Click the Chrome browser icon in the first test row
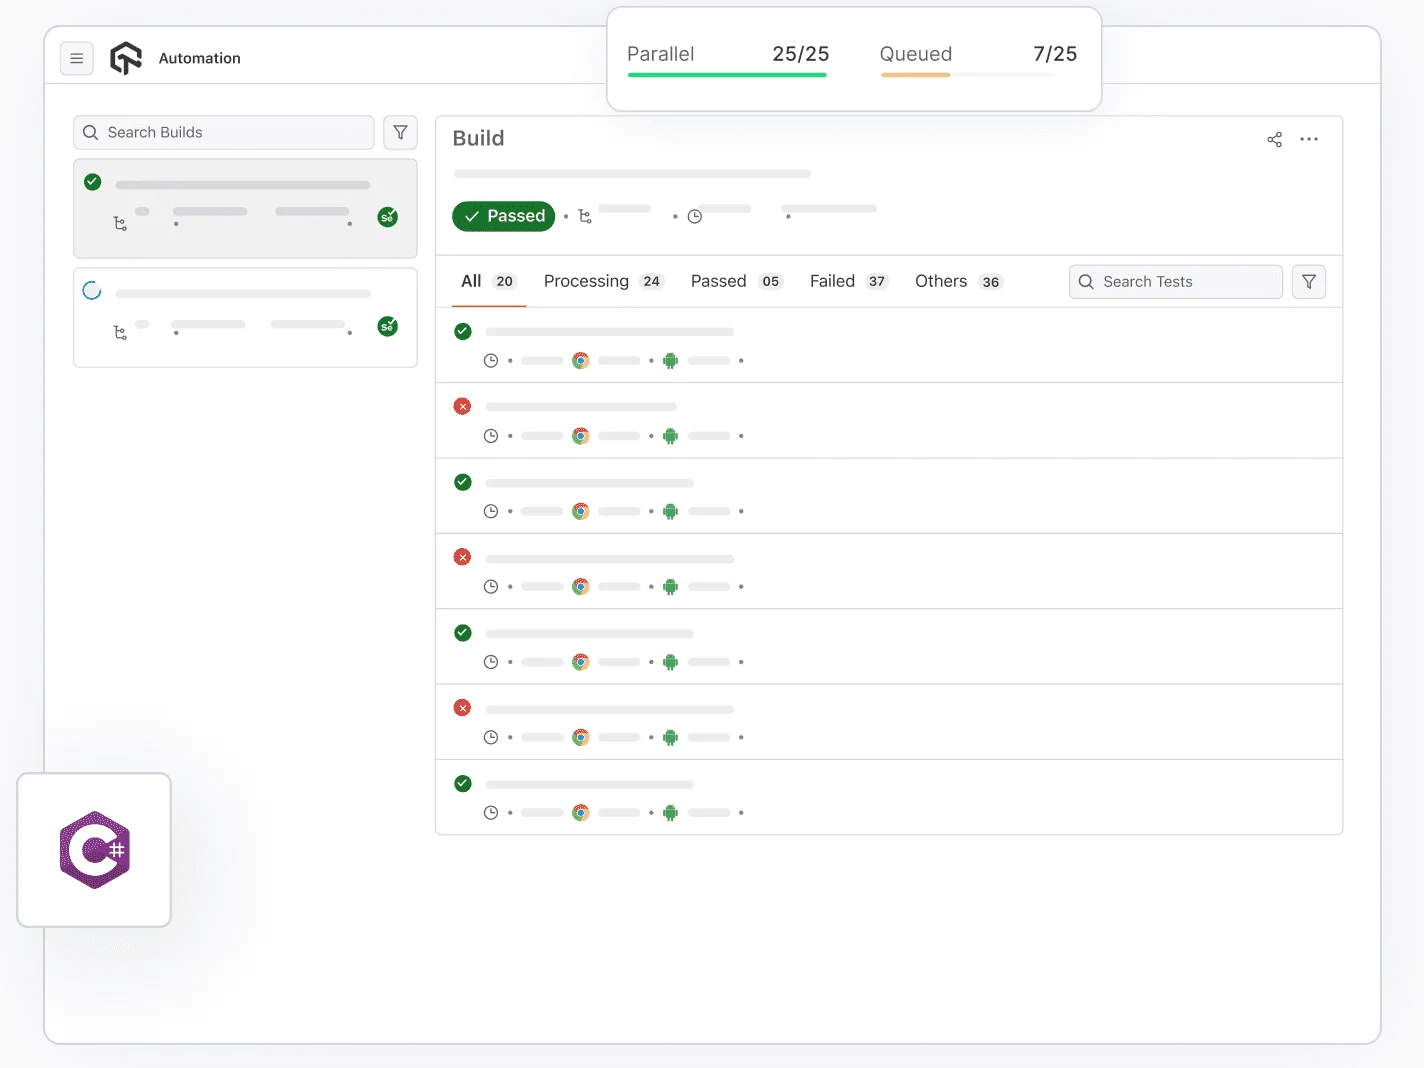 [x=580, y=360]
